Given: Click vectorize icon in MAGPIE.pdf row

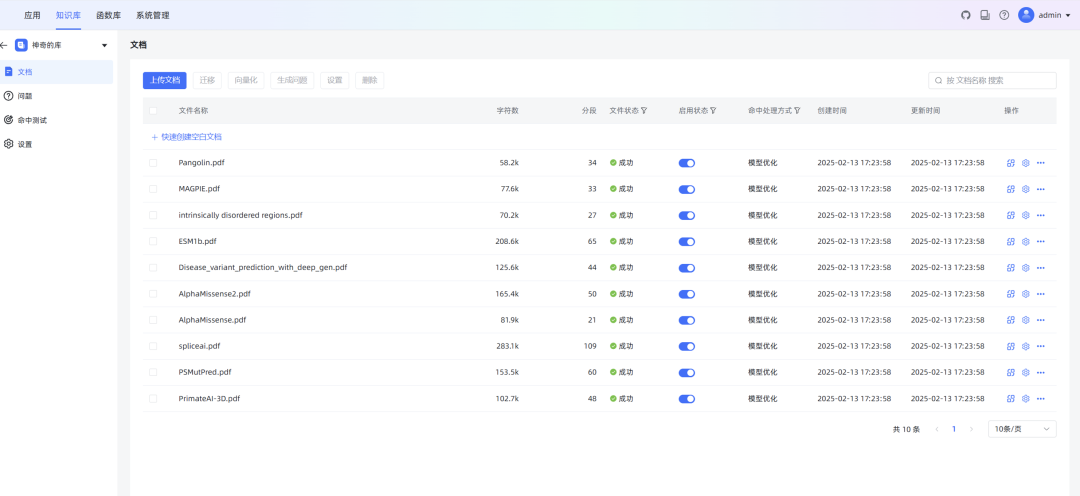Looking at the screenshot, I should coord(1011,189).
